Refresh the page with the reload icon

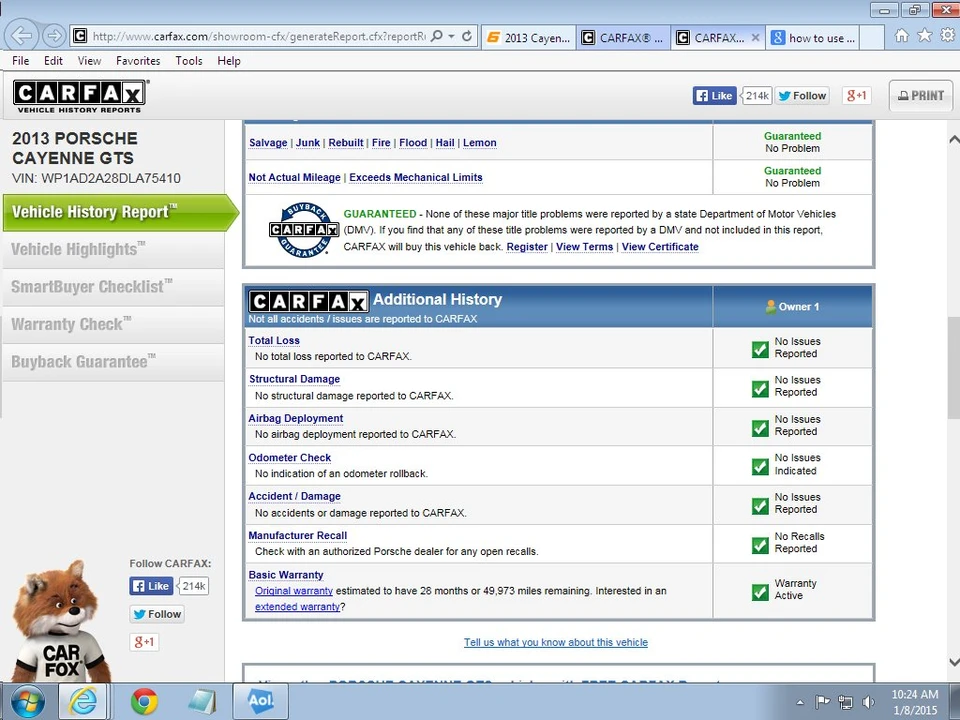[x=467, y=36]
